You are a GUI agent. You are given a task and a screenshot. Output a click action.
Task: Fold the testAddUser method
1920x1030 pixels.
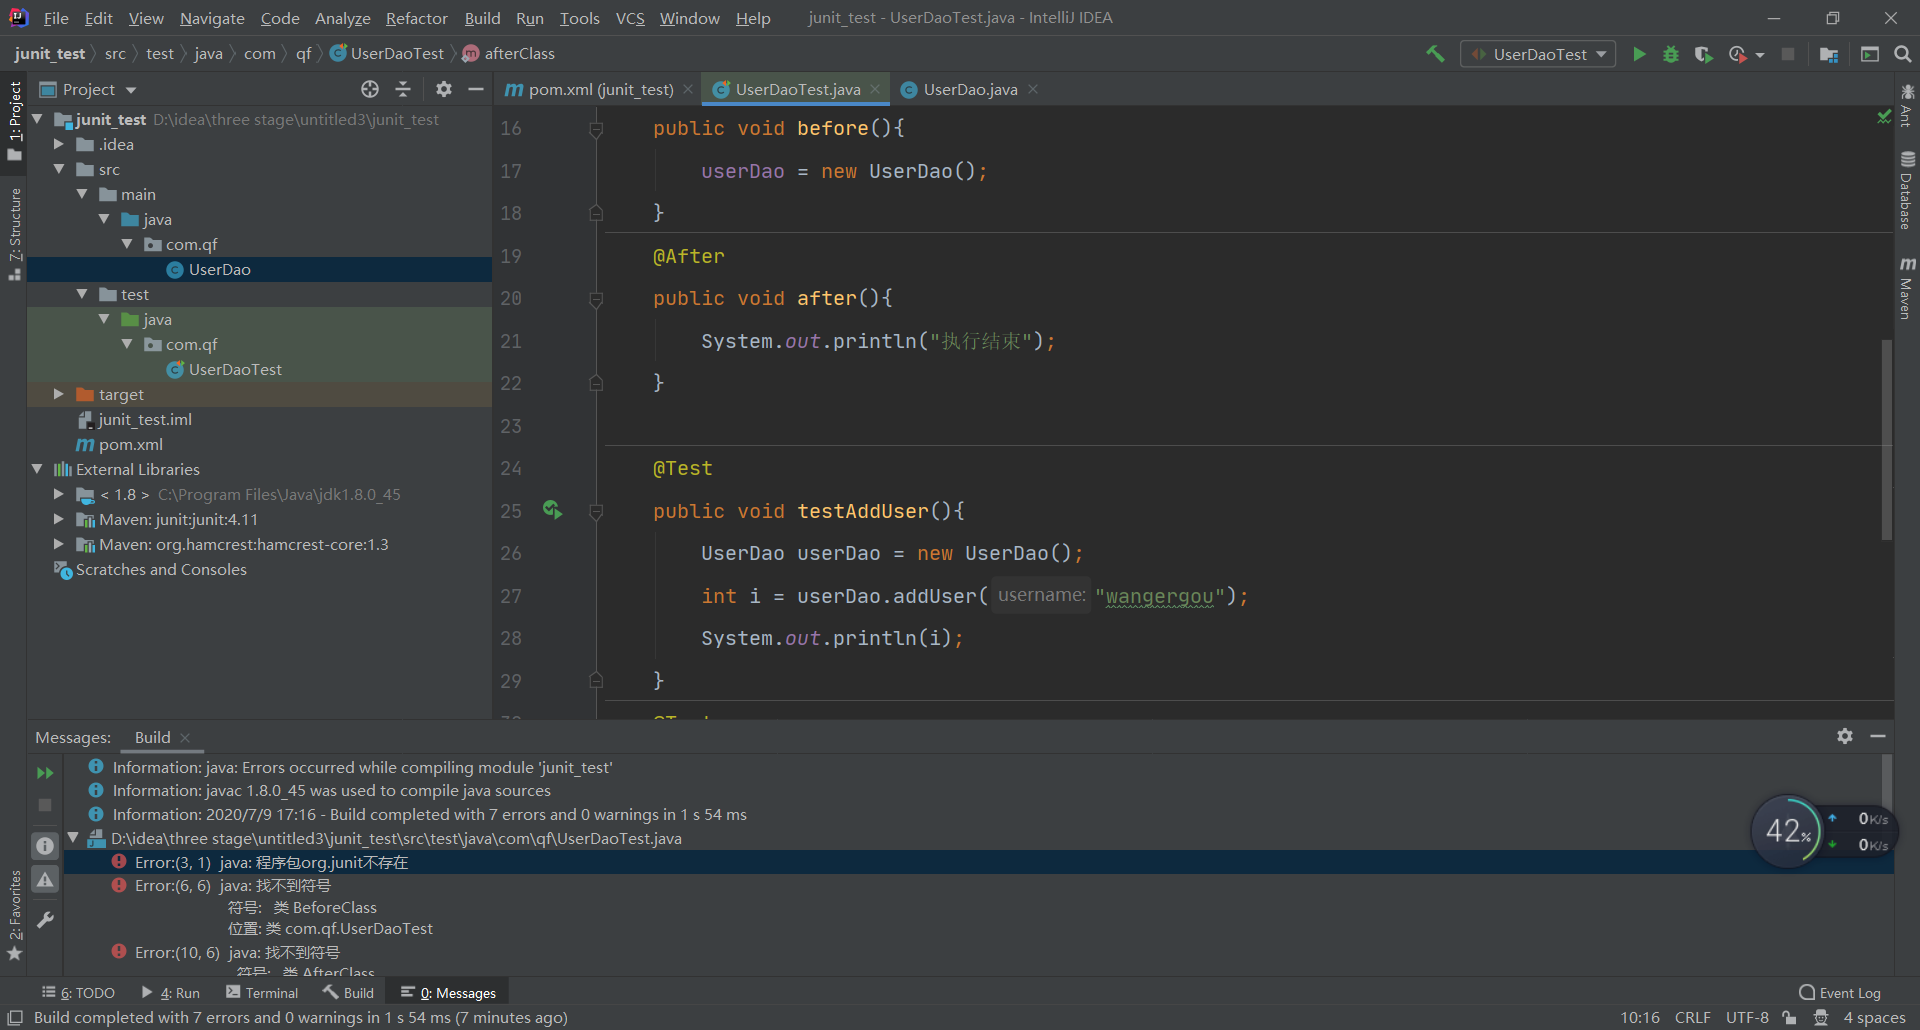[596, 511]
